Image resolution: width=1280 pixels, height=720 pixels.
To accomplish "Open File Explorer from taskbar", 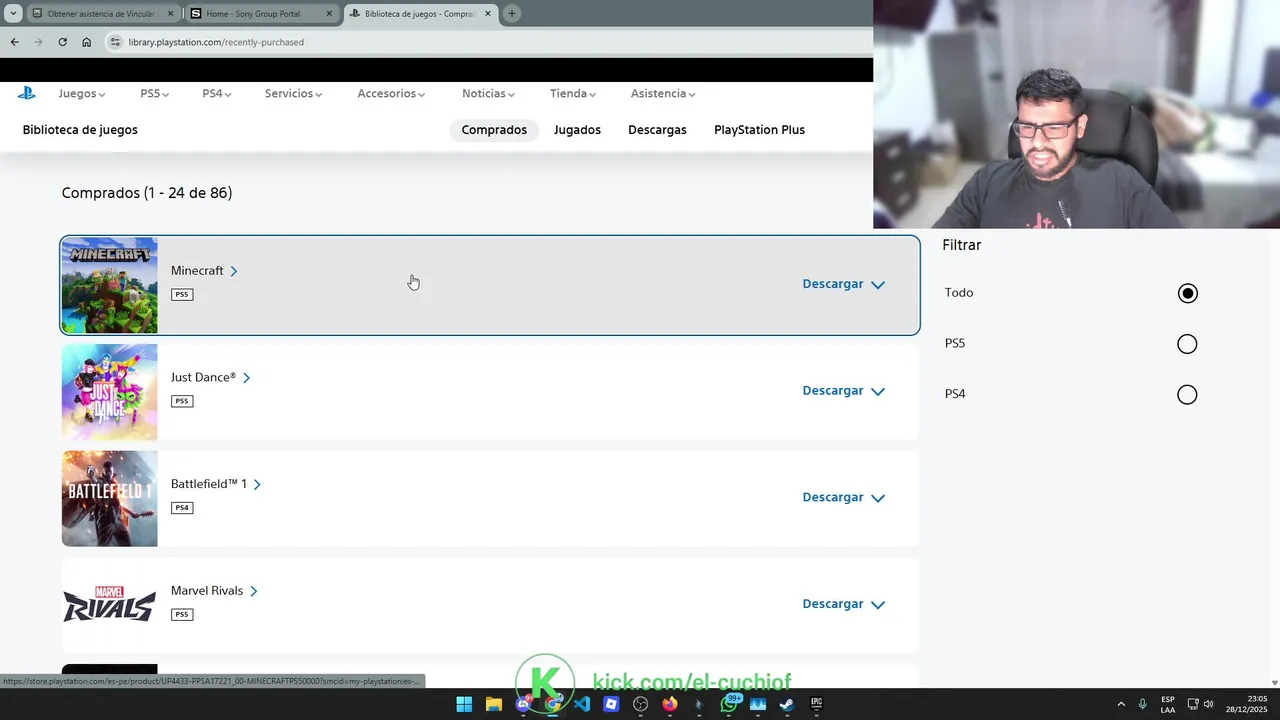I will (x=493, y=704).
